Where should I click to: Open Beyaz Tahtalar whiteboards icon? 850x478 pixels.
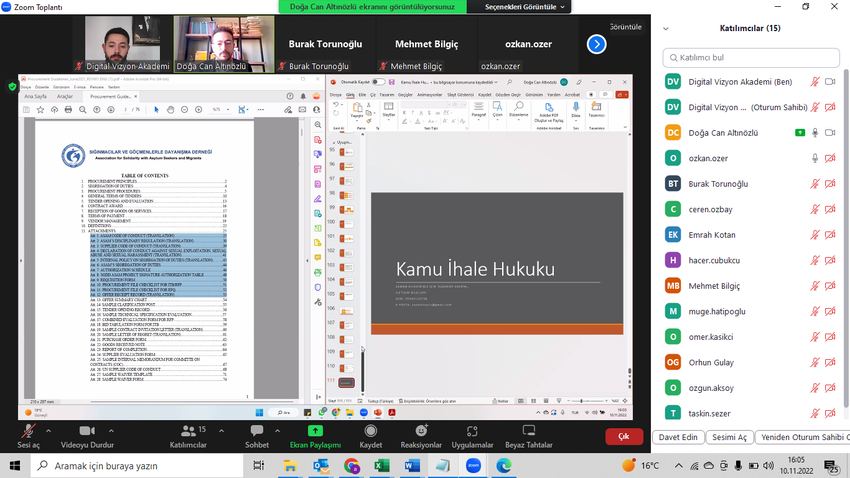tap(529, 431)
